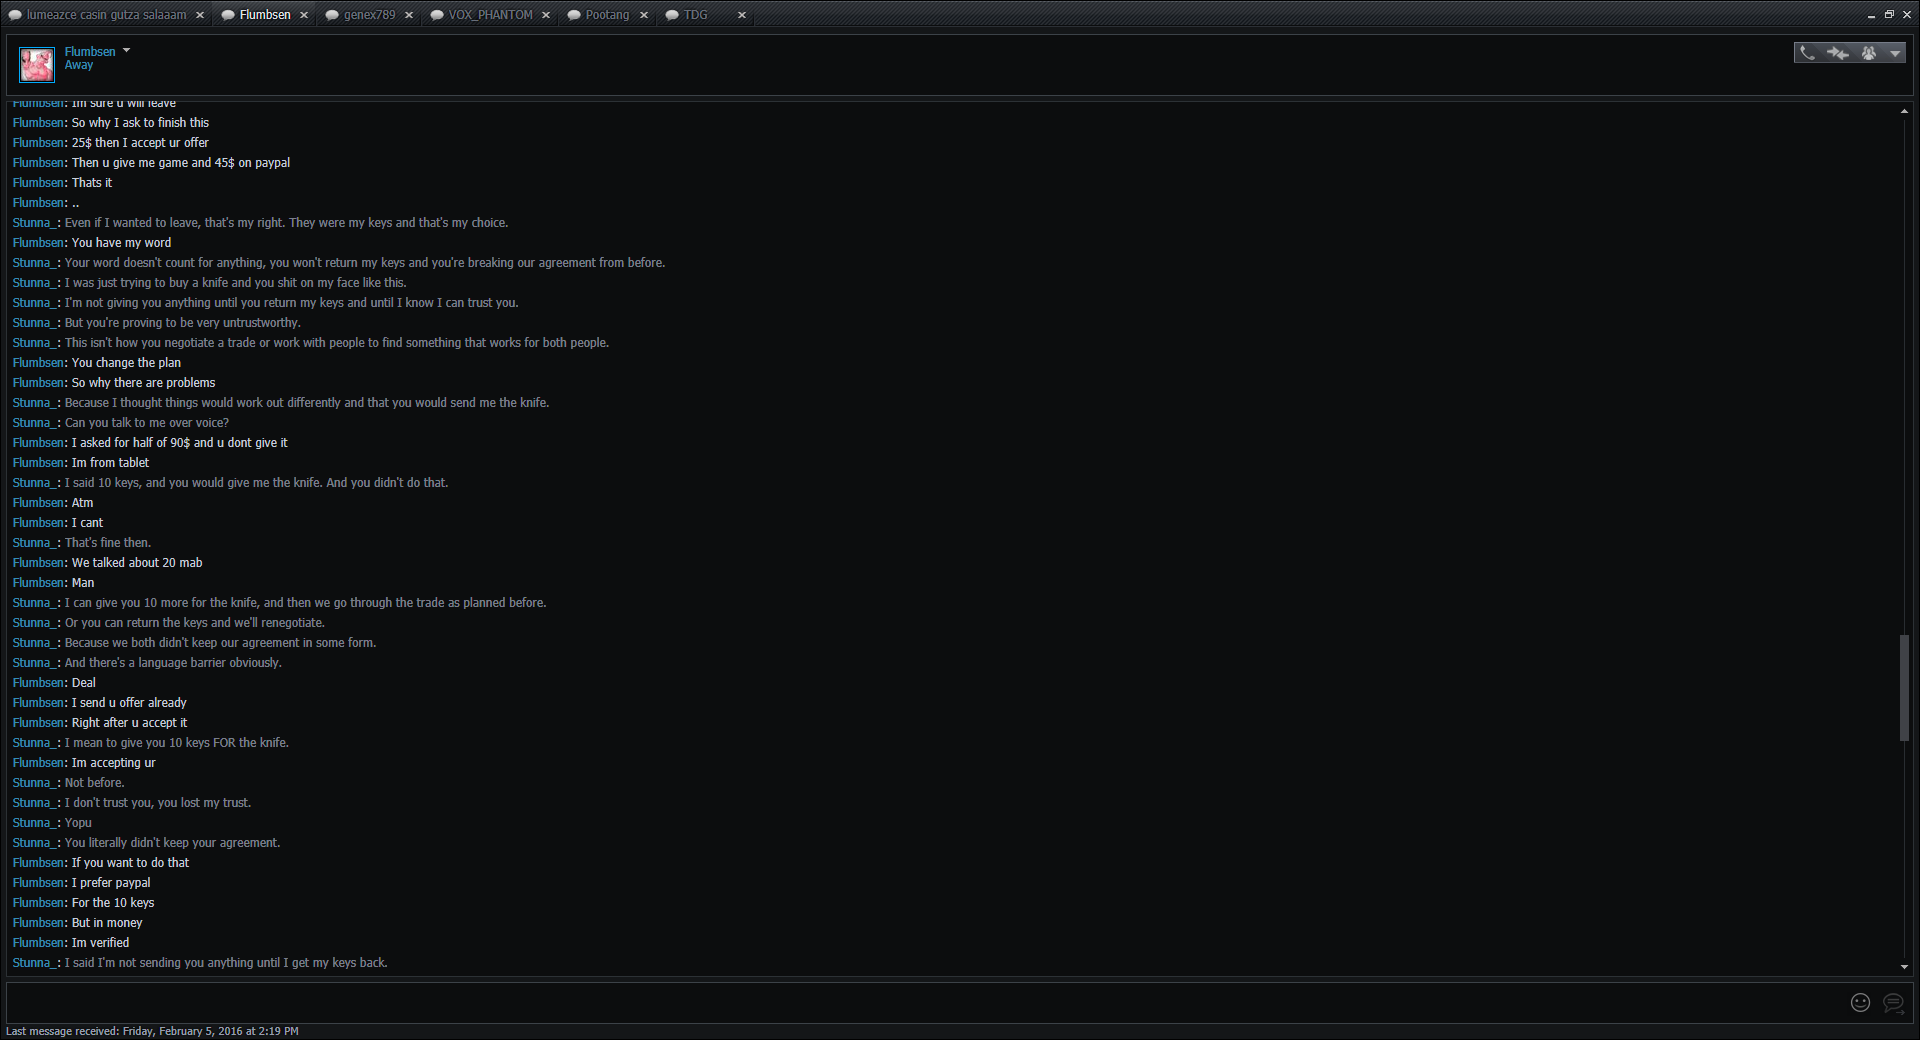Close the genex789 chat tab
The image size is (1920, 1040).
[x=409, y=15]
